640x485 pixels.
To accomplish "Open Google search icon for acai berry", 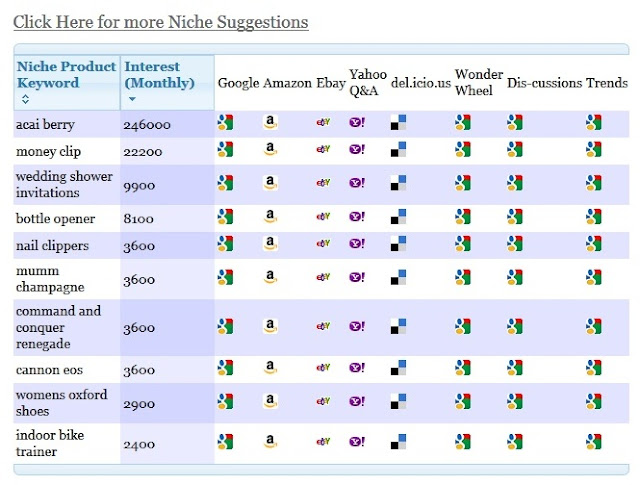I will point(225,122).
